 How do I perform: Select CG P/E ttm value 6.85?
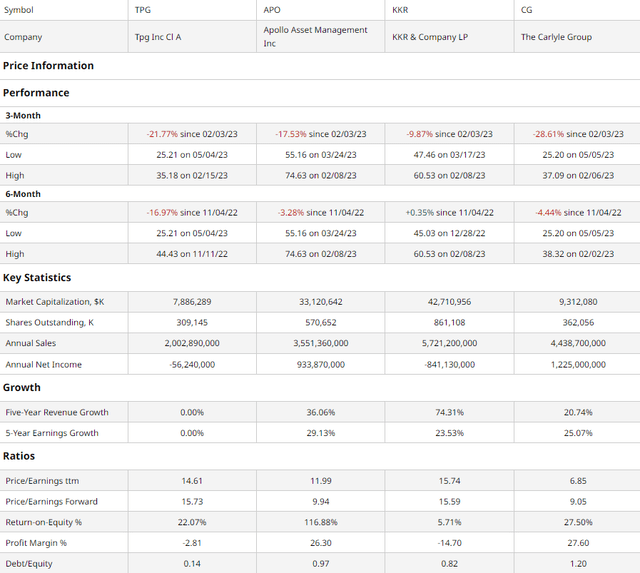coord(578,481)
